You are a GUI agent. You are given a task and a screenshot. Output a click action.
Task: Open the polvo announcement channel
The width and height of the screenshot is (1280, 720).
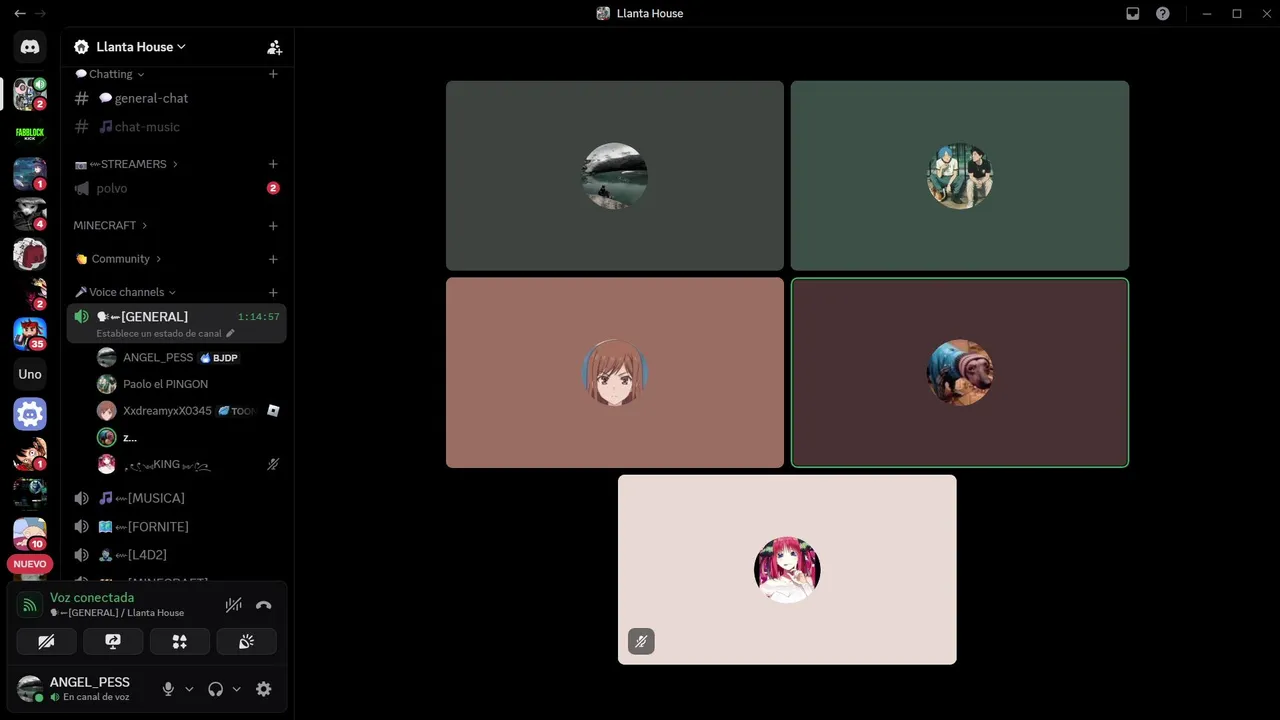[176, 188]
